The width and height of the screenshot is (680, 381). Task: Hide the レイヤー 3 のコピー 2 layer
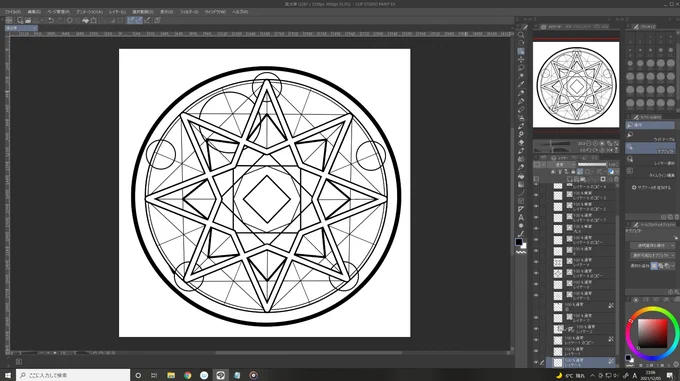(x=536, y=207)
